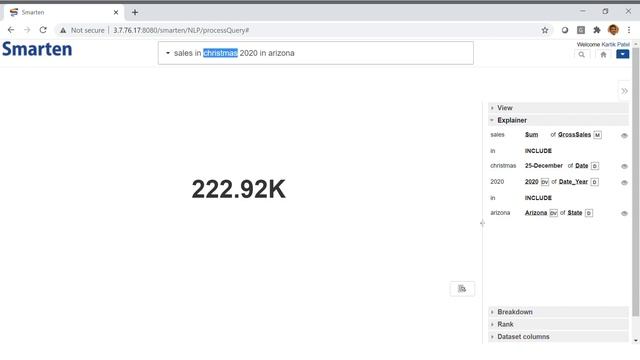Click the 222.92K result value
Image resolution: width=640 pixels, height=360 pixels.
(x=239, y=189)
